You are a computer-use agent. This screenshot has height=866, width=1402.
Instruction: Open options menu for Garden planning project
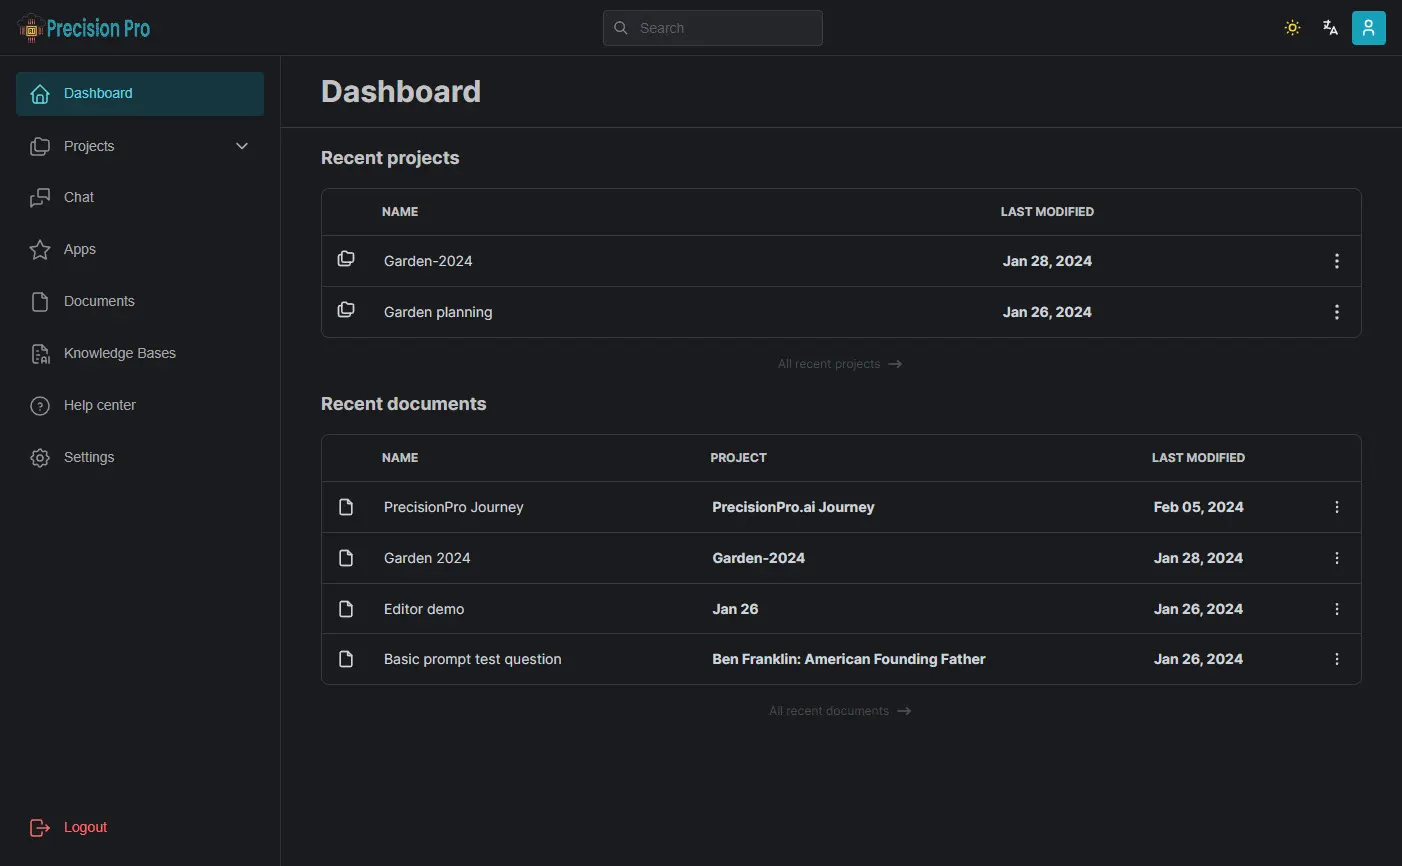1336,312
